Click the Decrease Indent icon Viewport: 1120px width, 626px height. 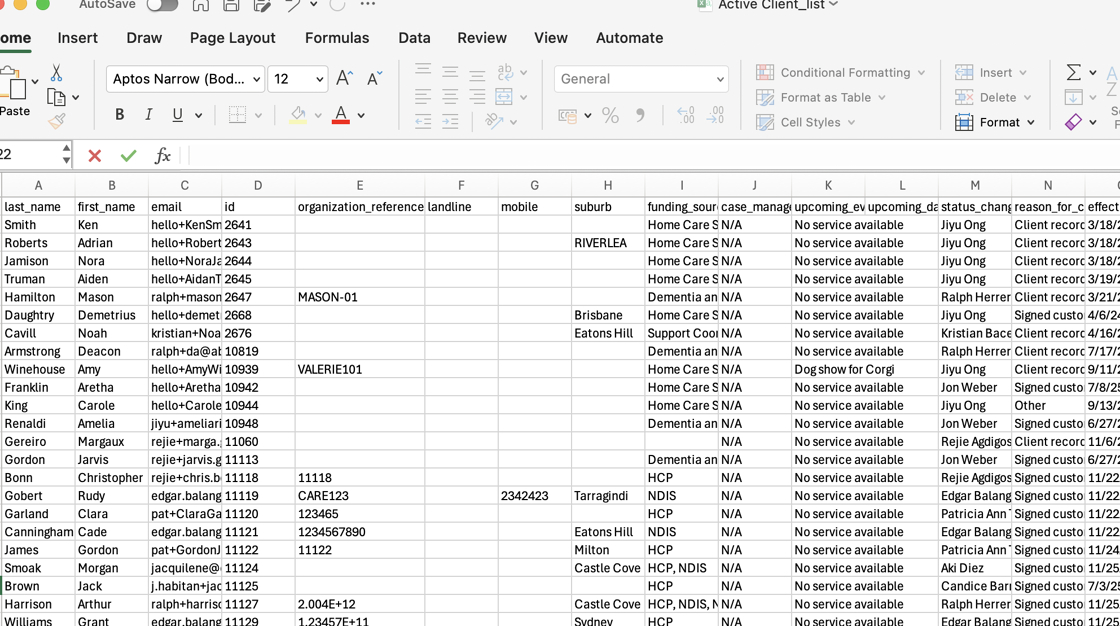pyautogui.click(x=423, y=122)
